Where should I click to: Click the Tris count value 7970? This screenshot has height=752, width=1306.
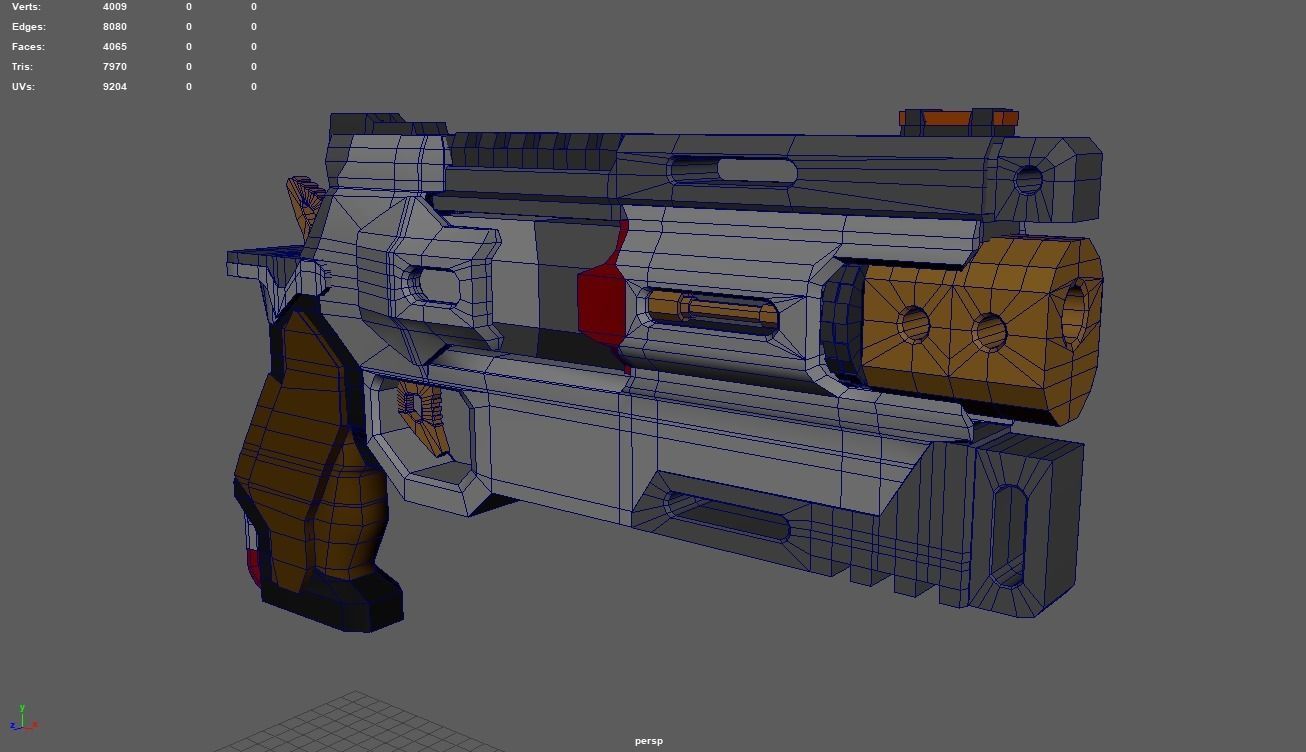(115, 67)
